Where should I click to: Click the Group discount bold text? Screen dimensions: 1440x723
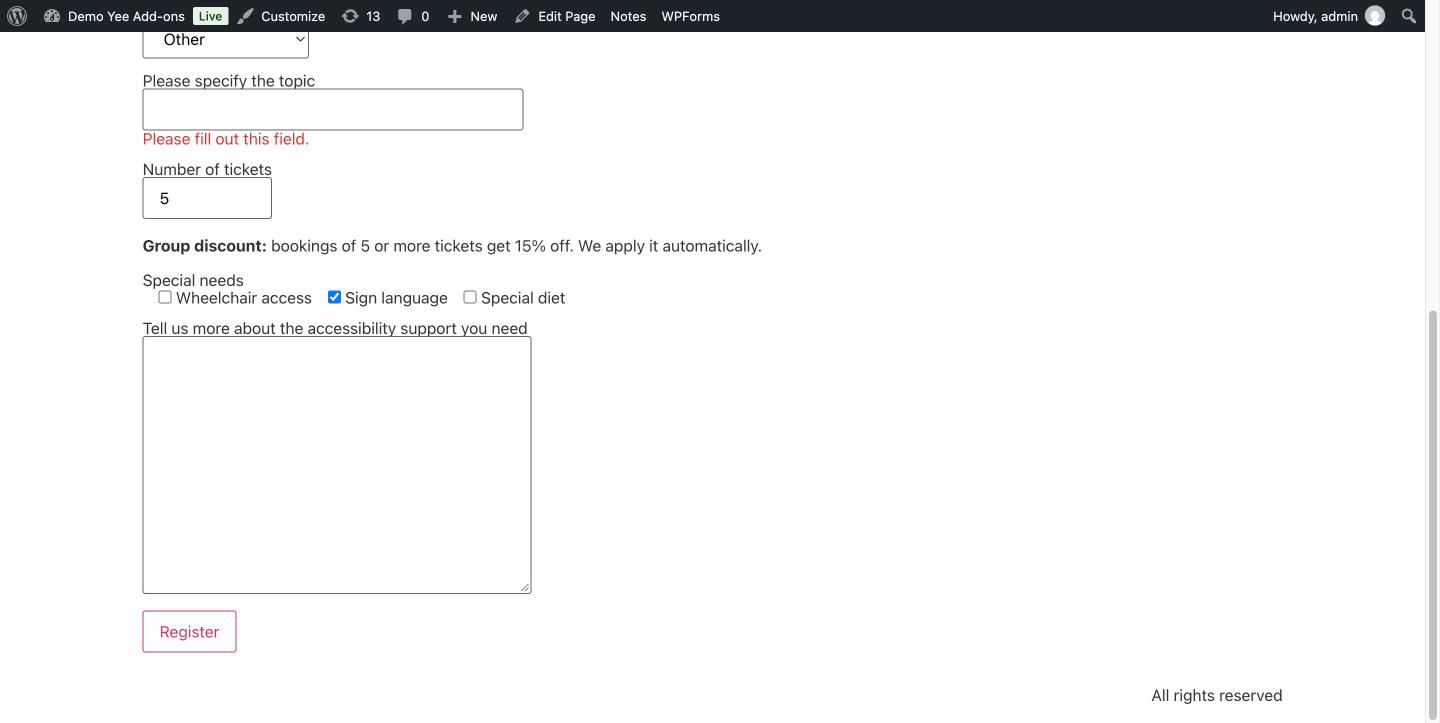tap(205, 246)
